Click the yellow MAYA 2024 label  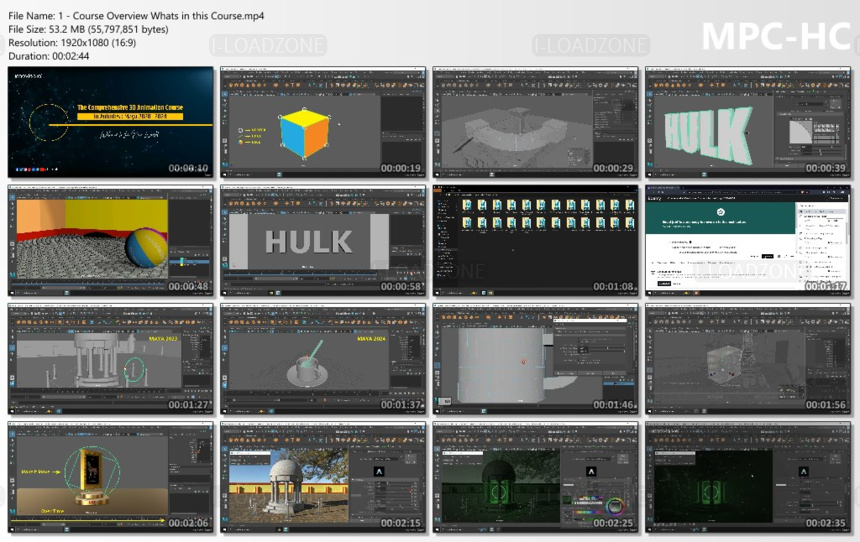point(371,339)
